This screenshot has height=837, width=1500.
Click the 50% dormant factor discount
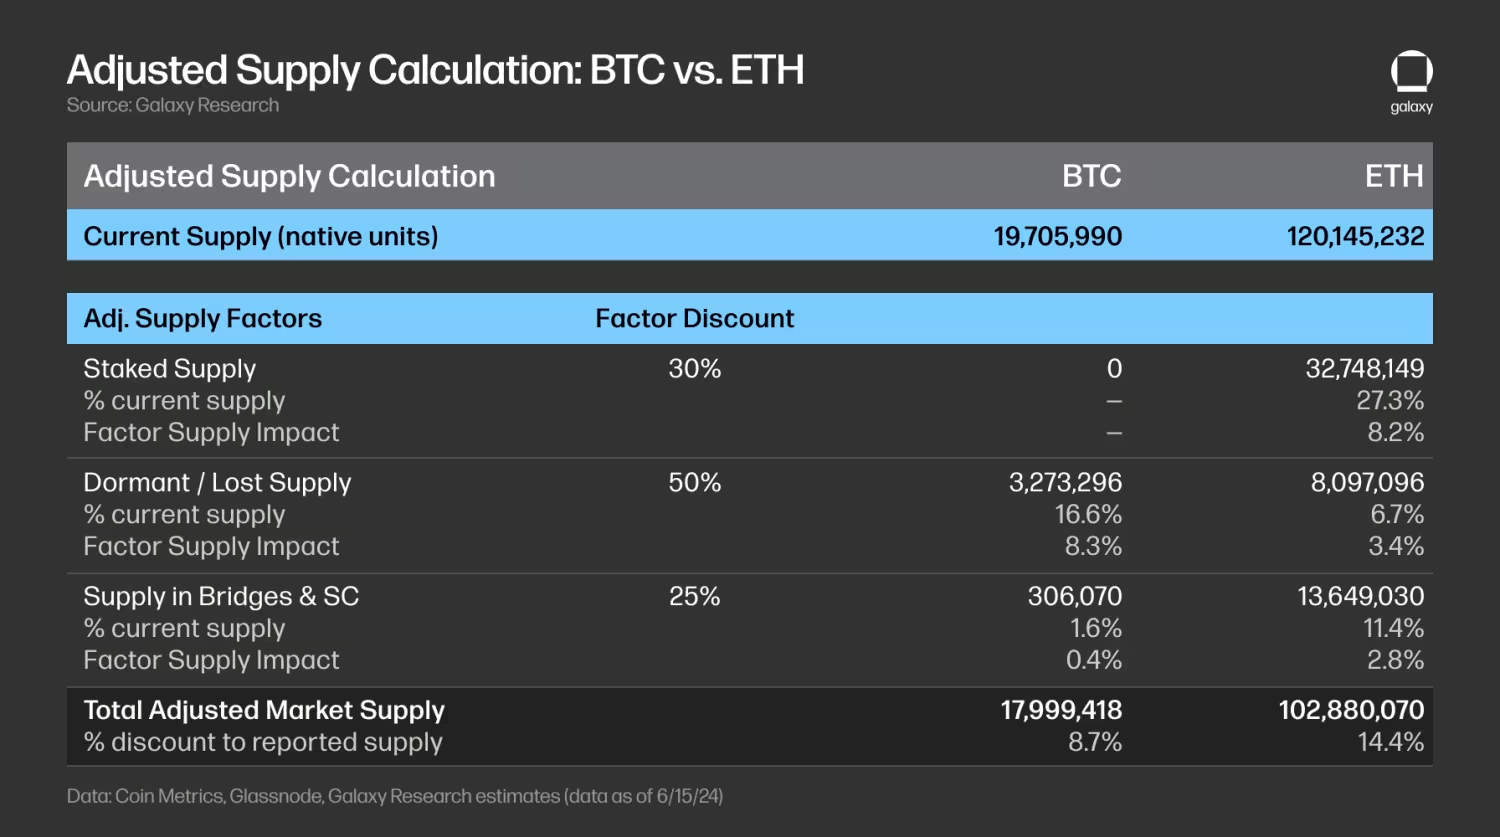694,482
